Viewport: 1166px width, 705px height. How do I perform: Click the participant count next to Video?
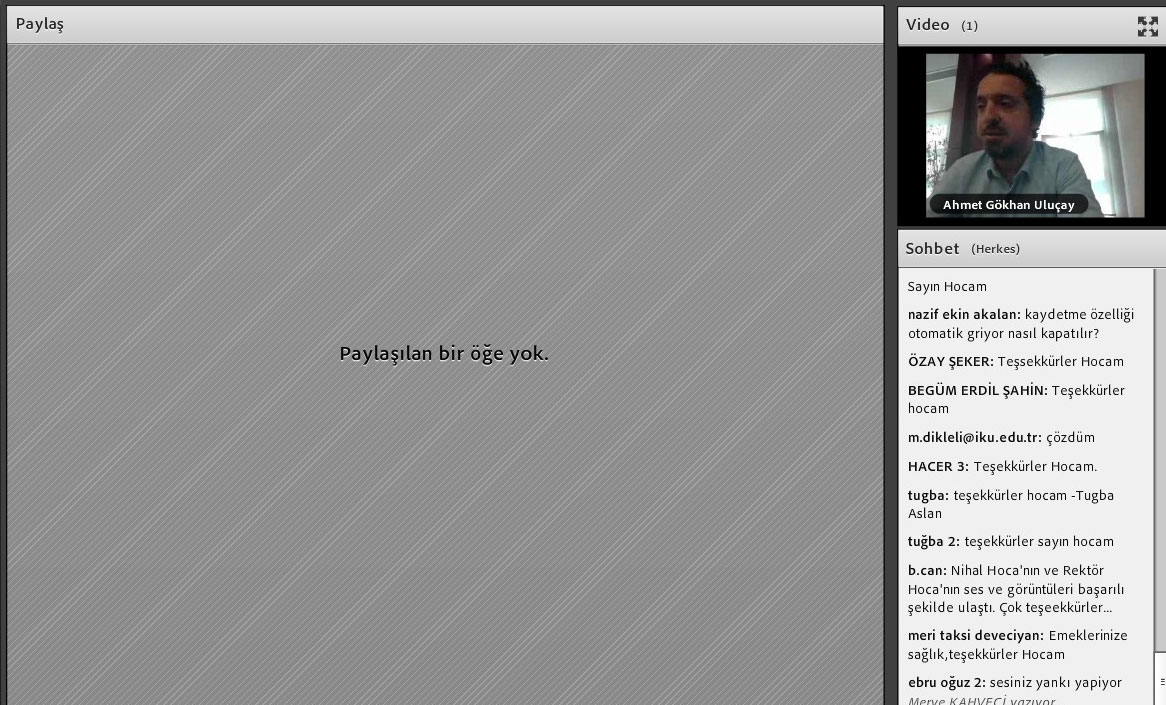click(969, 26)
